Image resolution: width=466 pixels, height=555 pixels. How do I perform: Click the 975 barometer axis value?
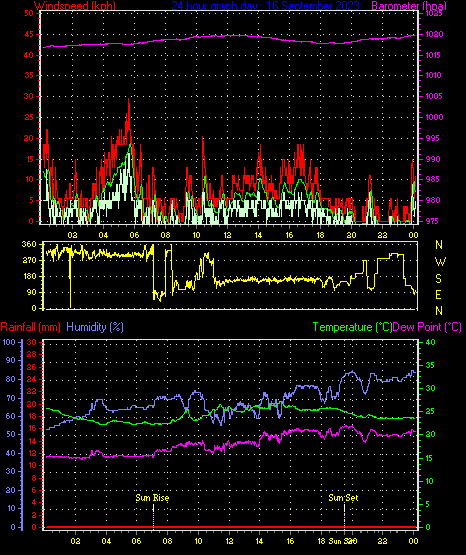(x=432, y=221)
